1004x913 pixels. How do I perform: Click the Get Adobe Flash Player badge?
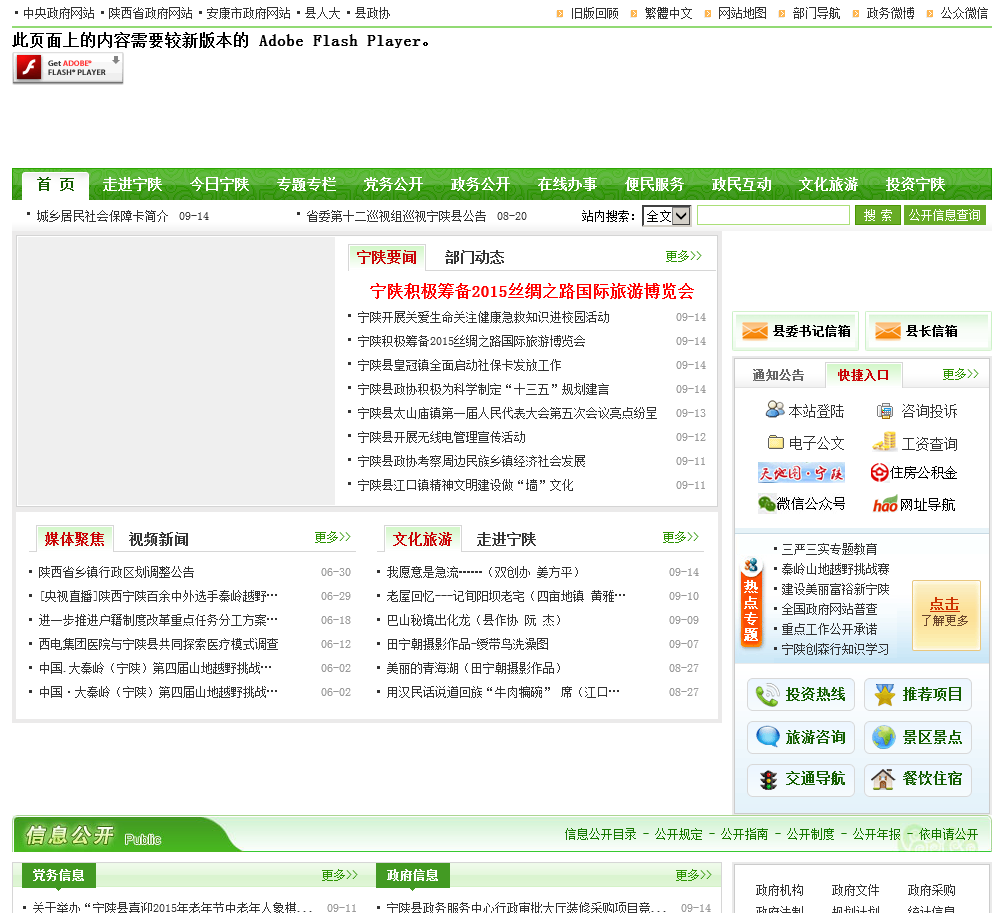pos(68,68)
